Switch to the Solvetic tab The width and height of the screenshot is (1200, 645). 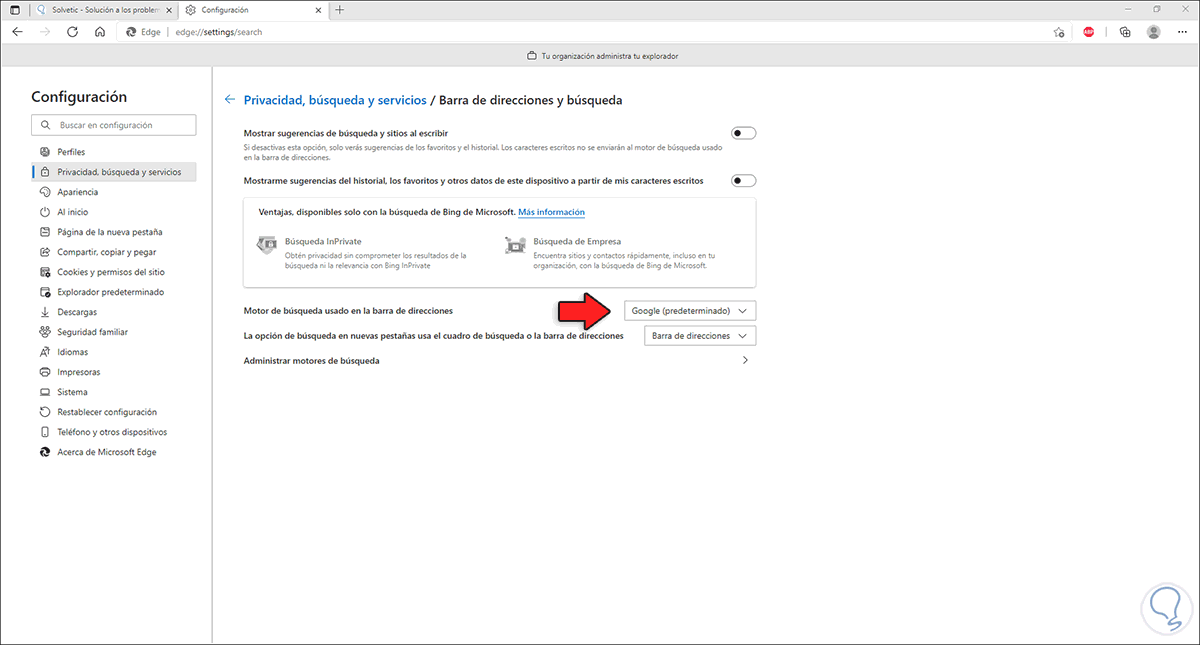(x=103, y=9)
